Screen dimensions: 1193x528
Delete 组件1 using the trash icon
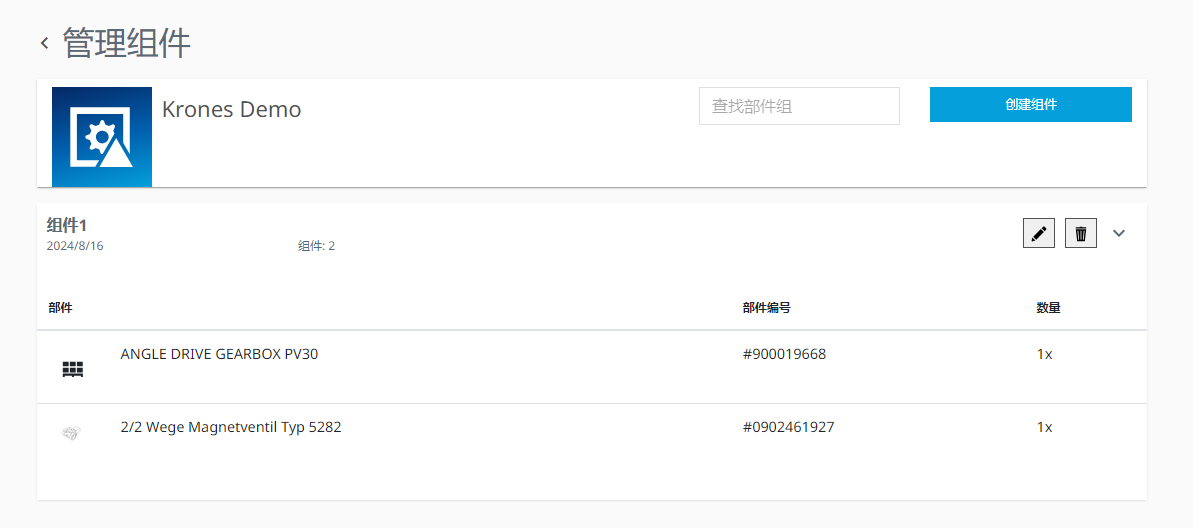[x=1081, y=233]
